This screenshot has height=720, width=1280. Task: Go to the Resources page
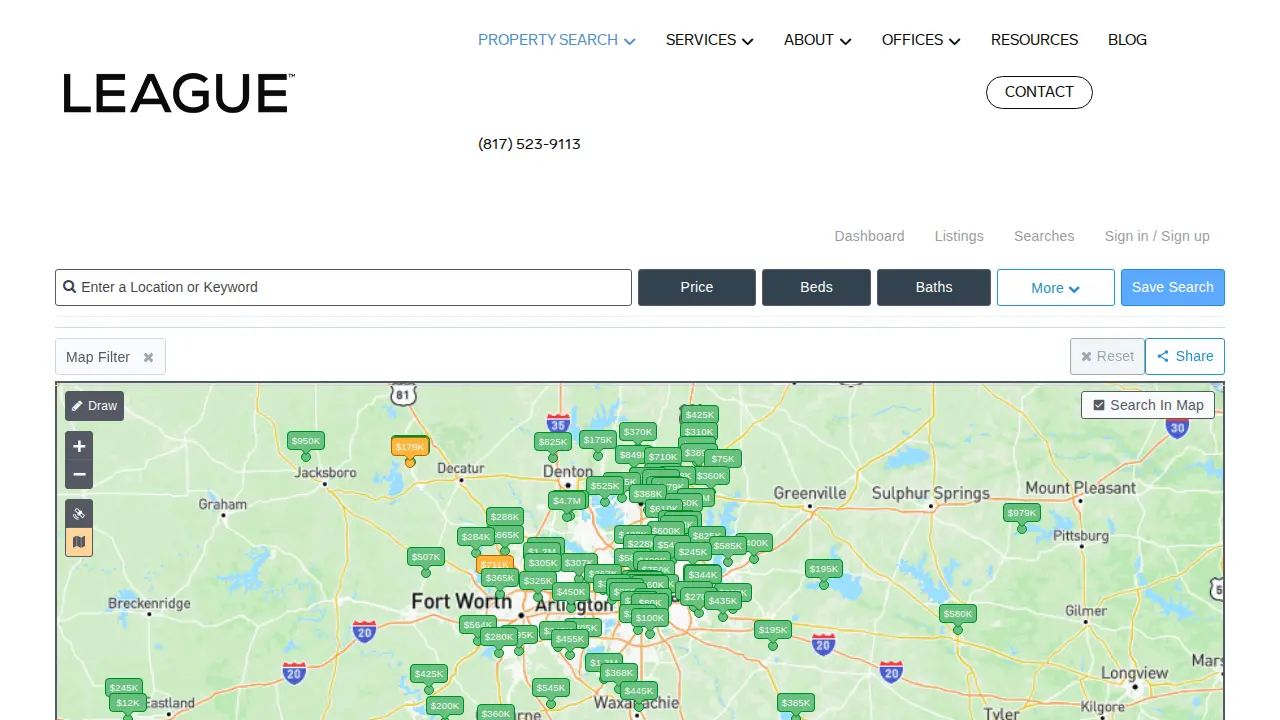click(1034, 40)
